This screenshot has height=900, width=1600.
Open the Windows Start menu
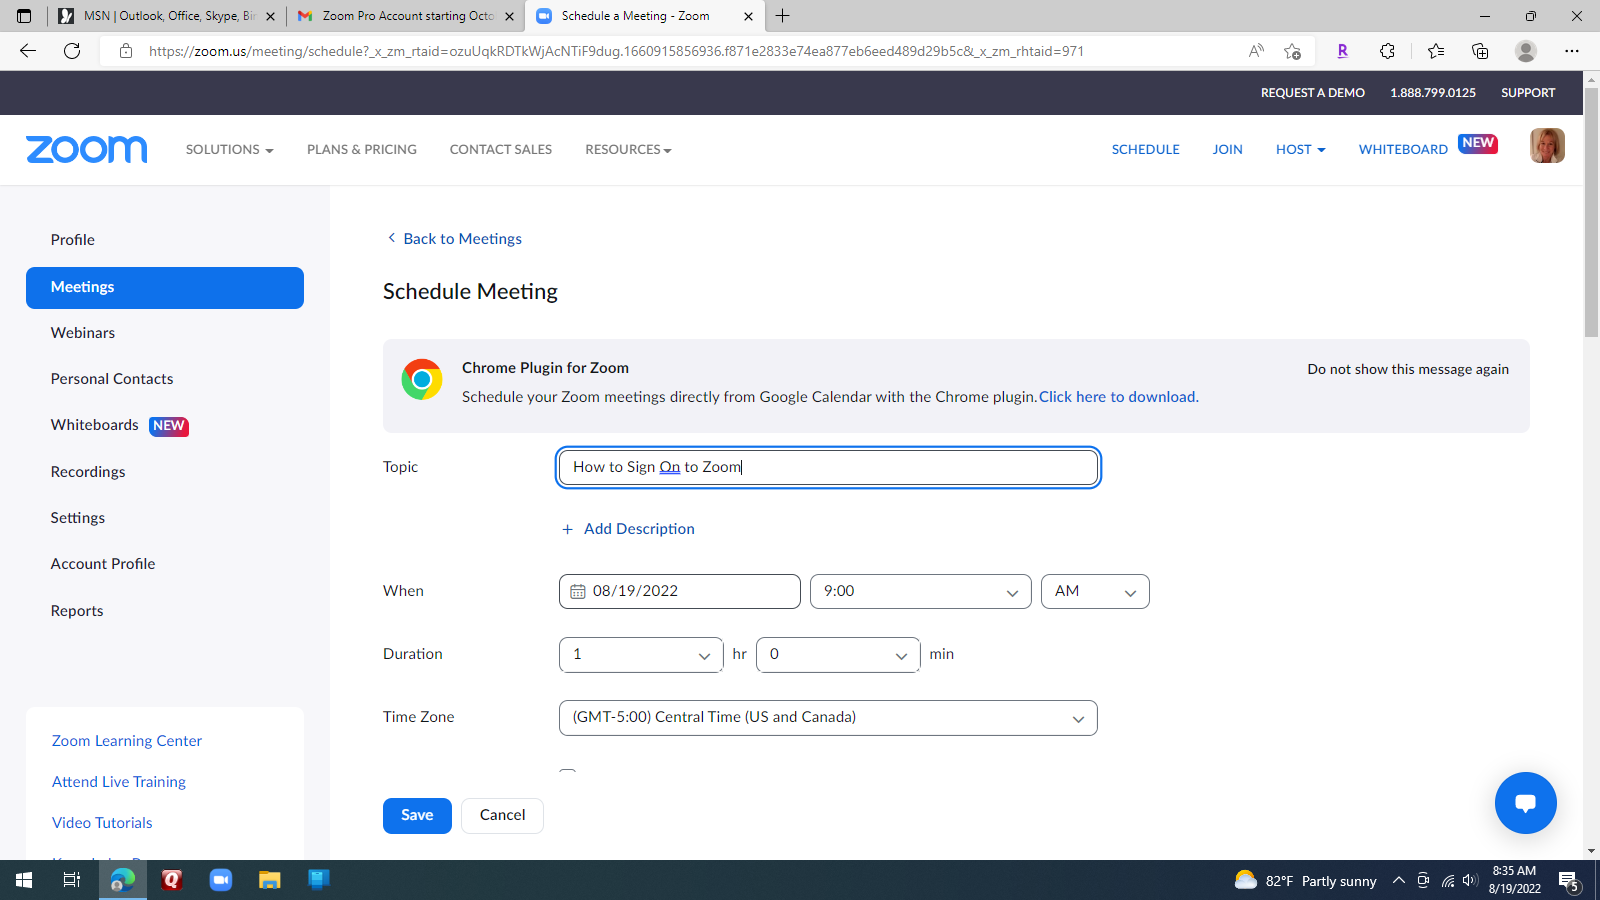(24, 880)
